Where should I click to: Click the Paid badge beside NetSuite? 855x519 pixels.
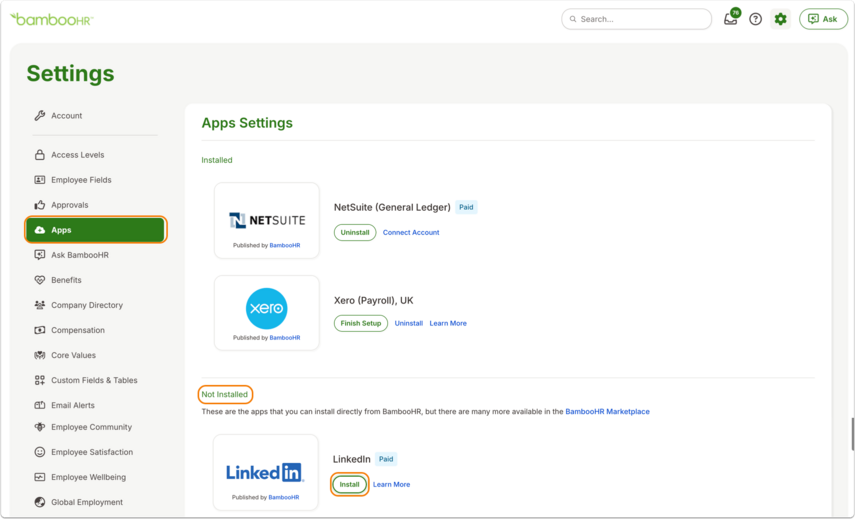tap(466, 207)
